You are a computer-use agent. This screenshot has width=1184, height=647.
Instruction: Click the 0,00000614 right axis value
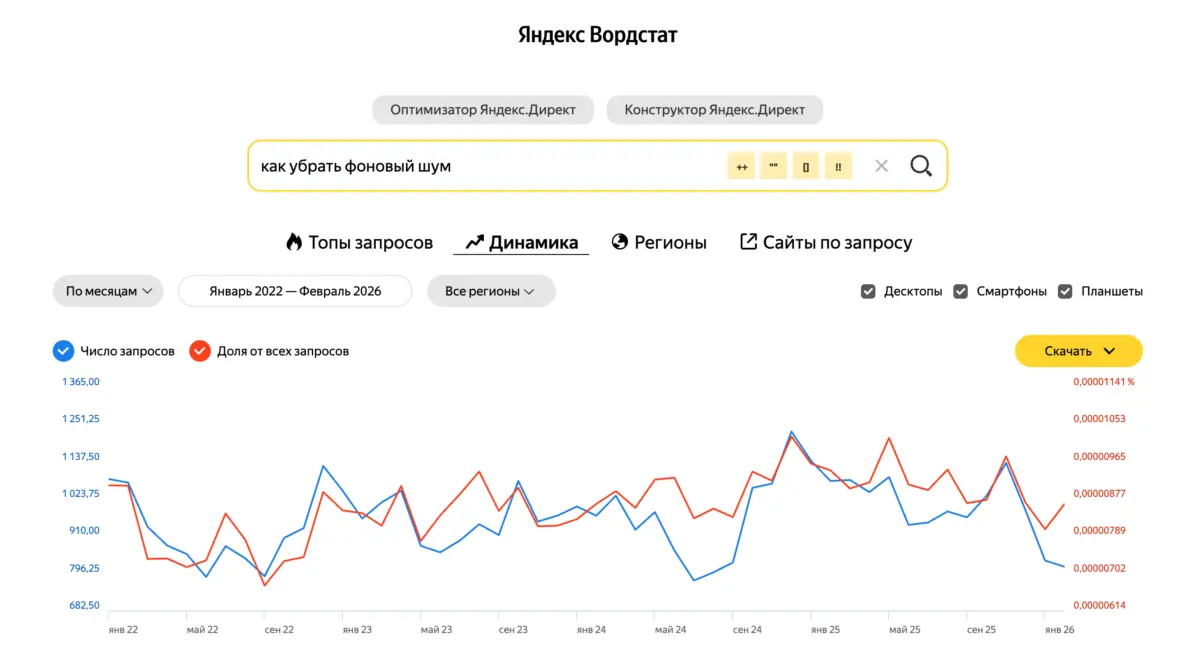[x=1099, y=605]
